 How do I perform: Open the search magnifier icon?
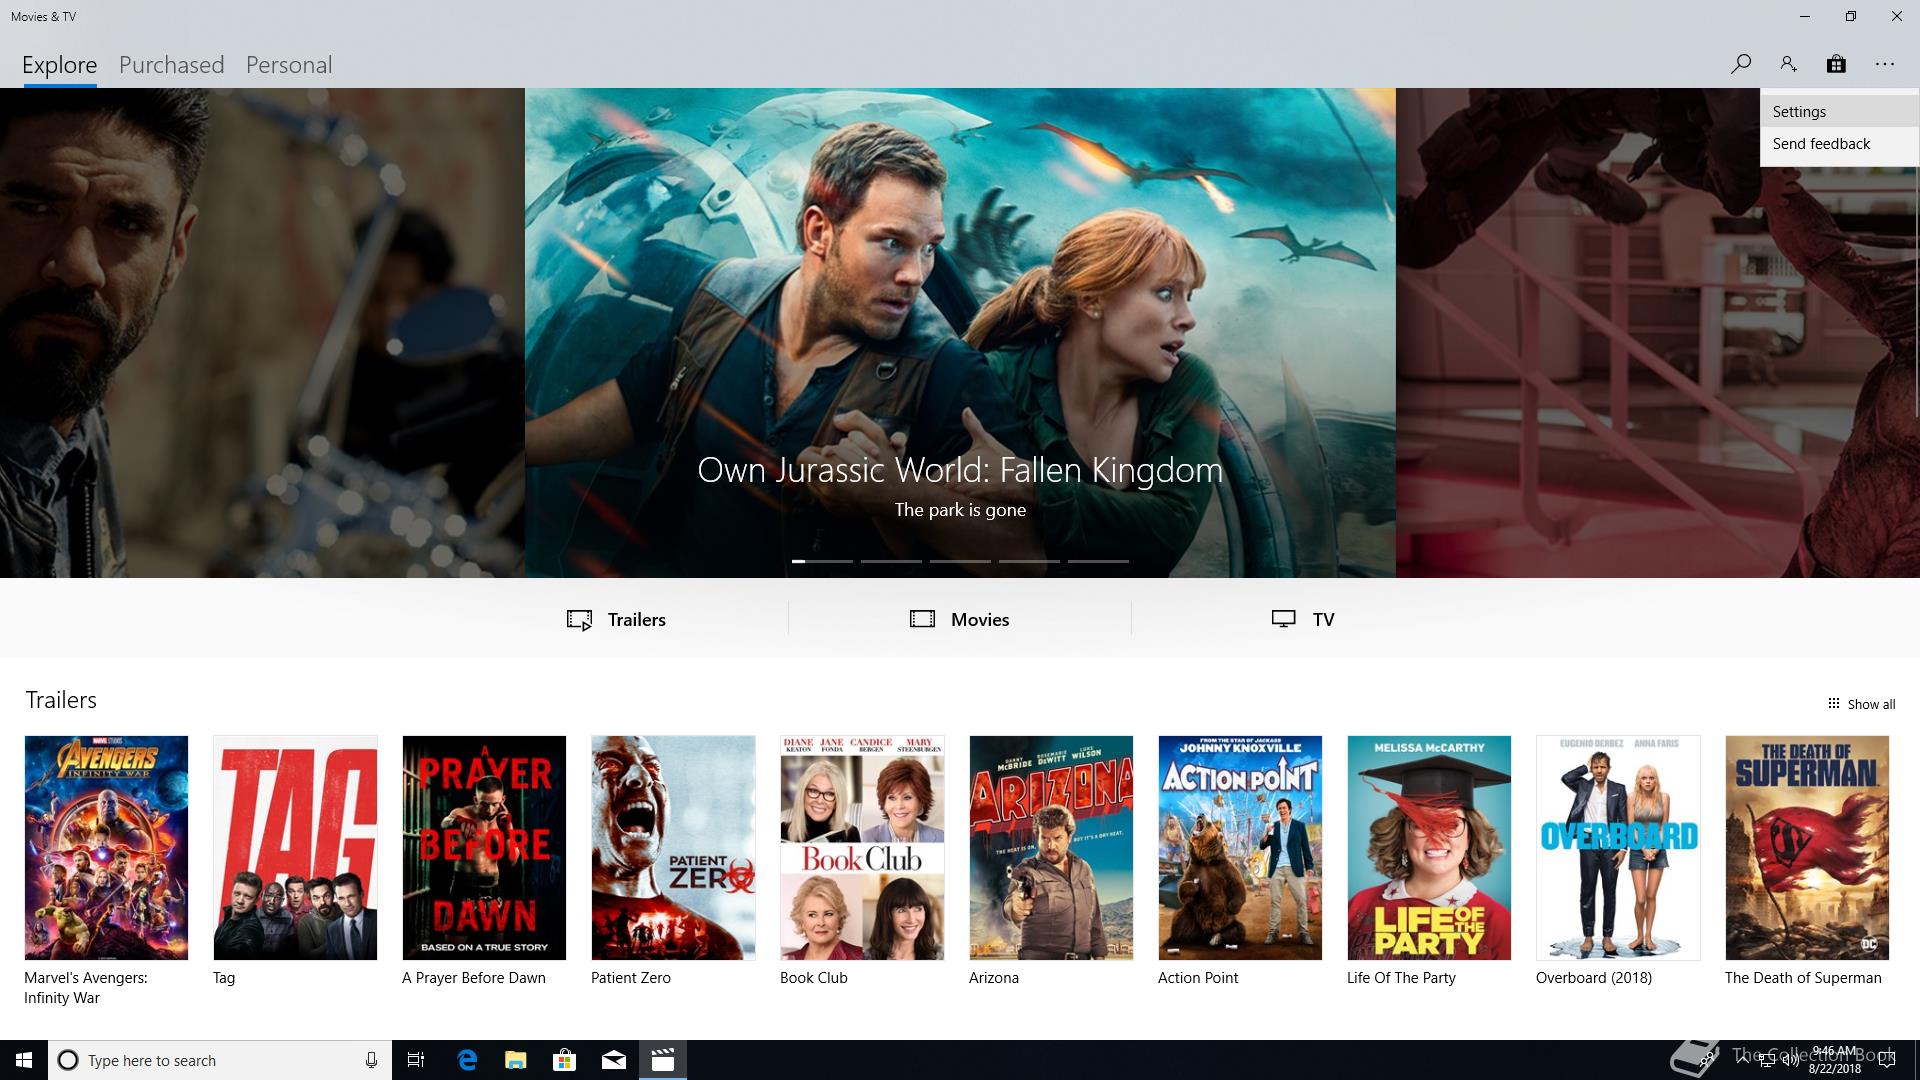[1741, 64]
